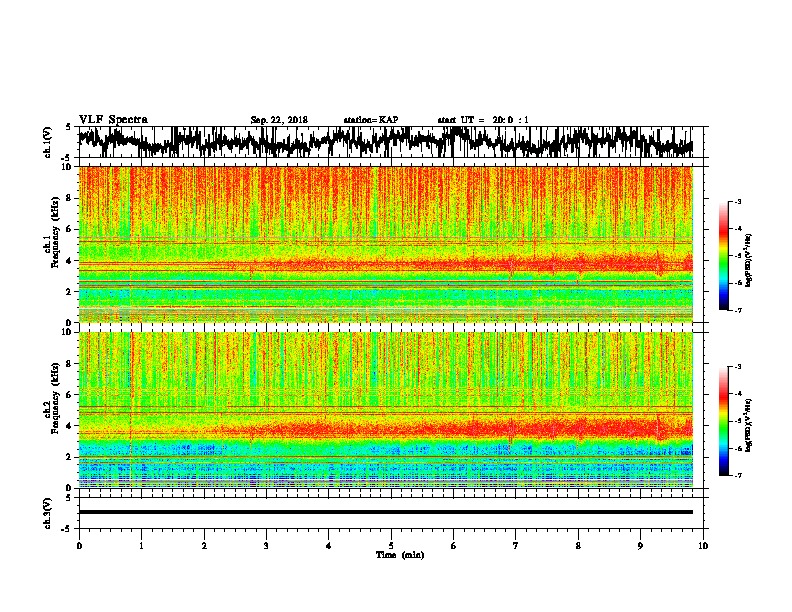The image size is (792, 612).
Task: Click the "-7" tick on ch.1 color bar
Action: tap(738, 310)
